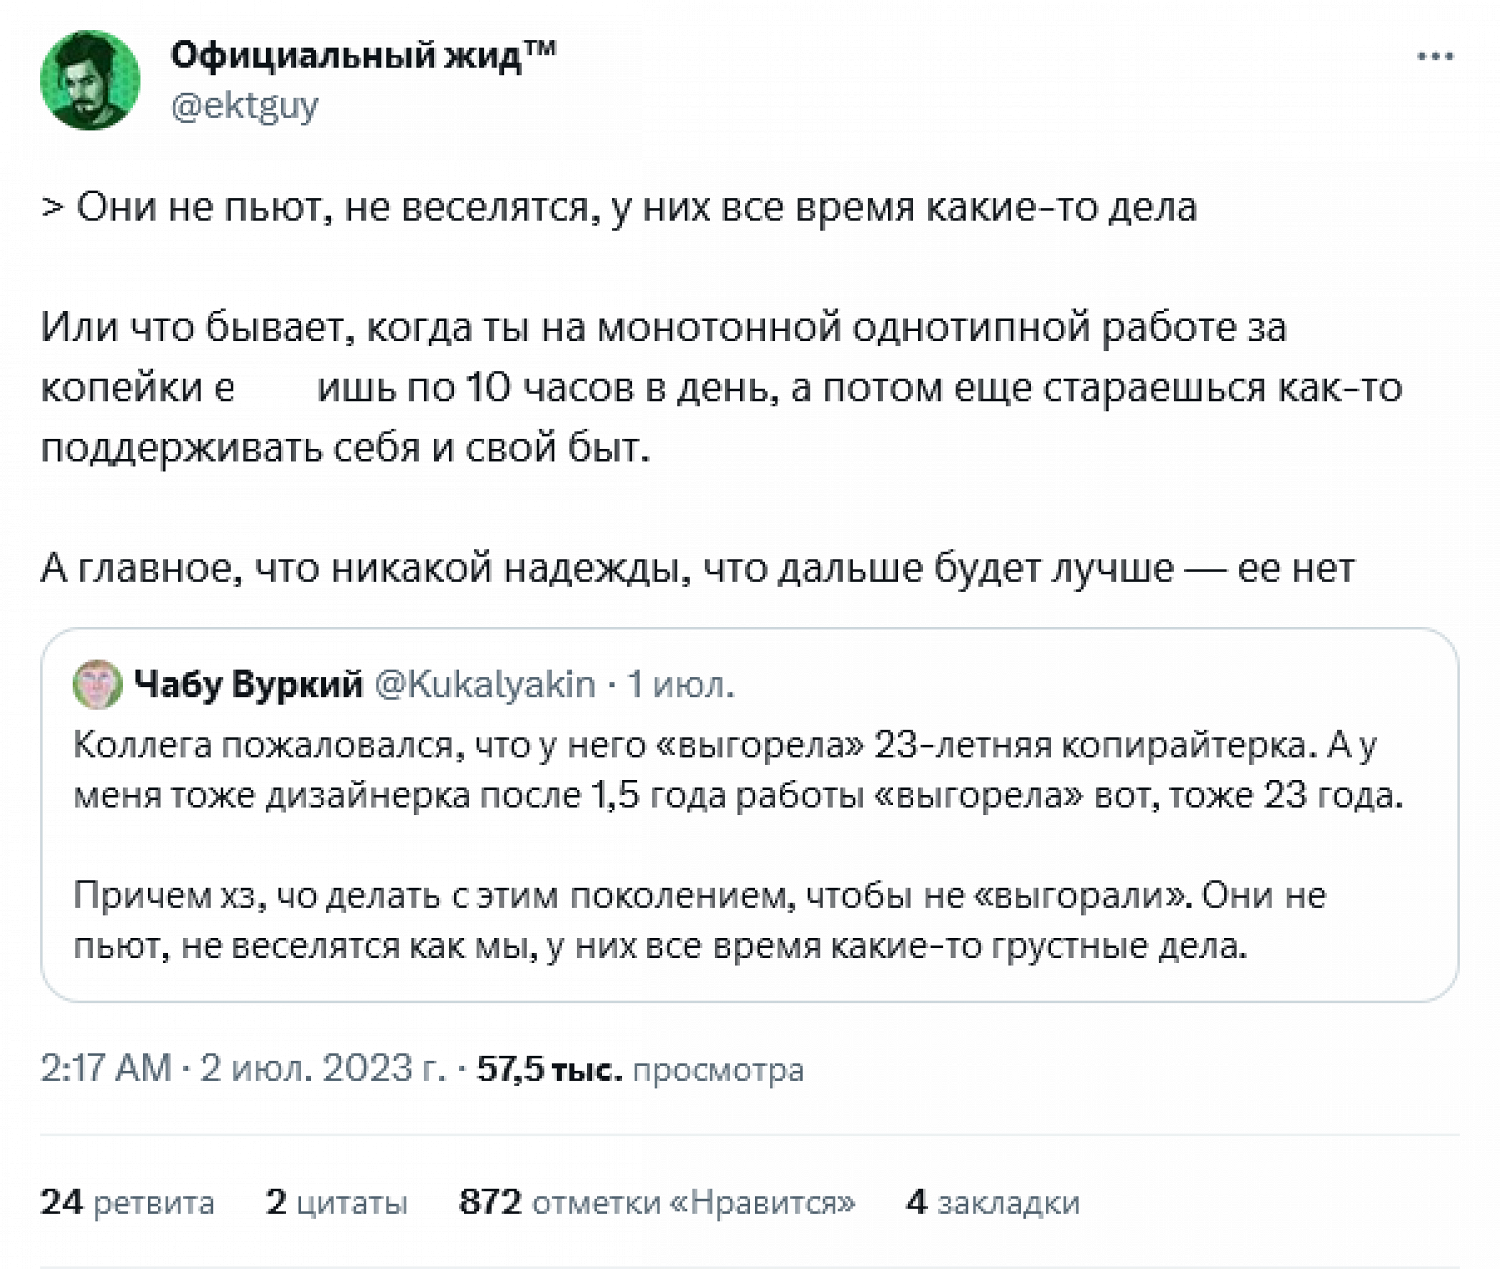The width and height of the screenshot is (1500, 1269).
Task: Open the Официальный жид™ profile name
Action: tap(362, 55)
